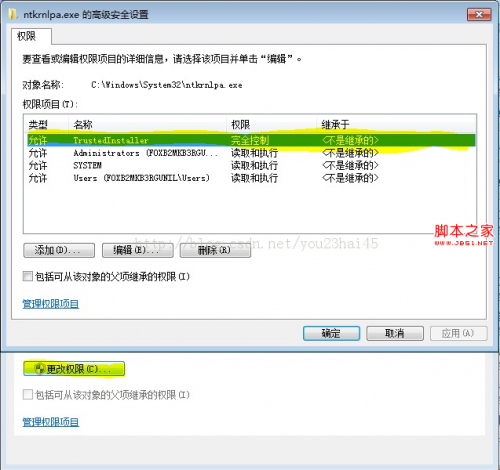Click the 更改权限(C)... button in the back window
Screen dimensions: 500x470
(x=74, y=369)
